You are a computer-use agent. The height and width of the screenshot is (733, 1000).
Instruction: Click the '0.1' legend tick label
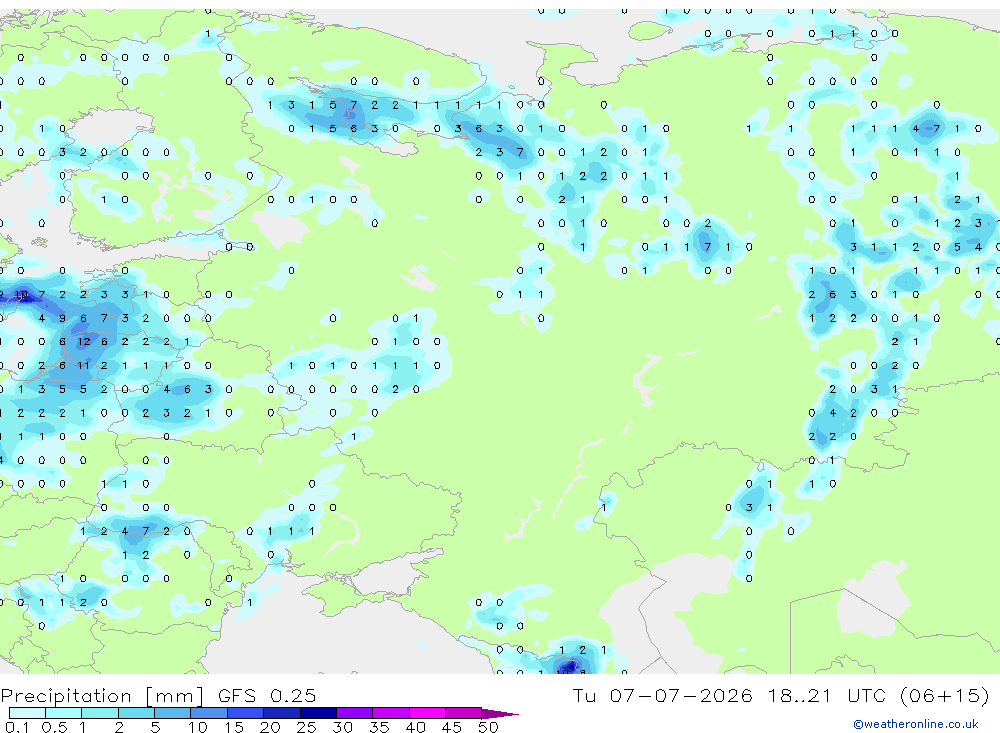click(17, 727)
